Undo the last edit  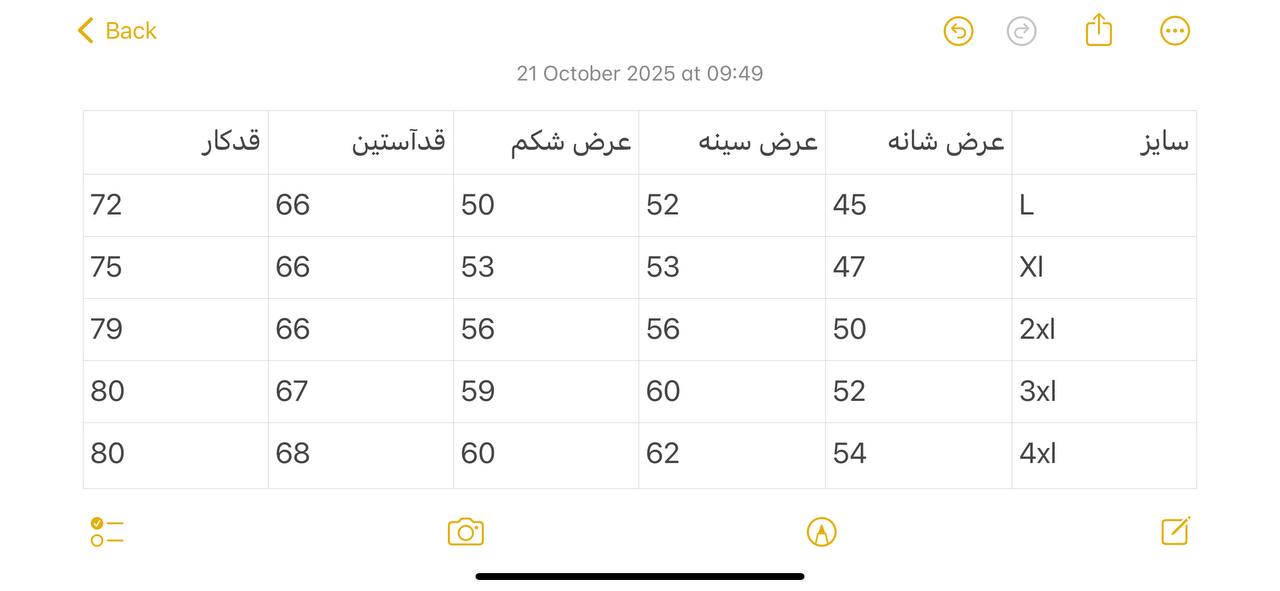pyautogui.click(x=957, y=31)
